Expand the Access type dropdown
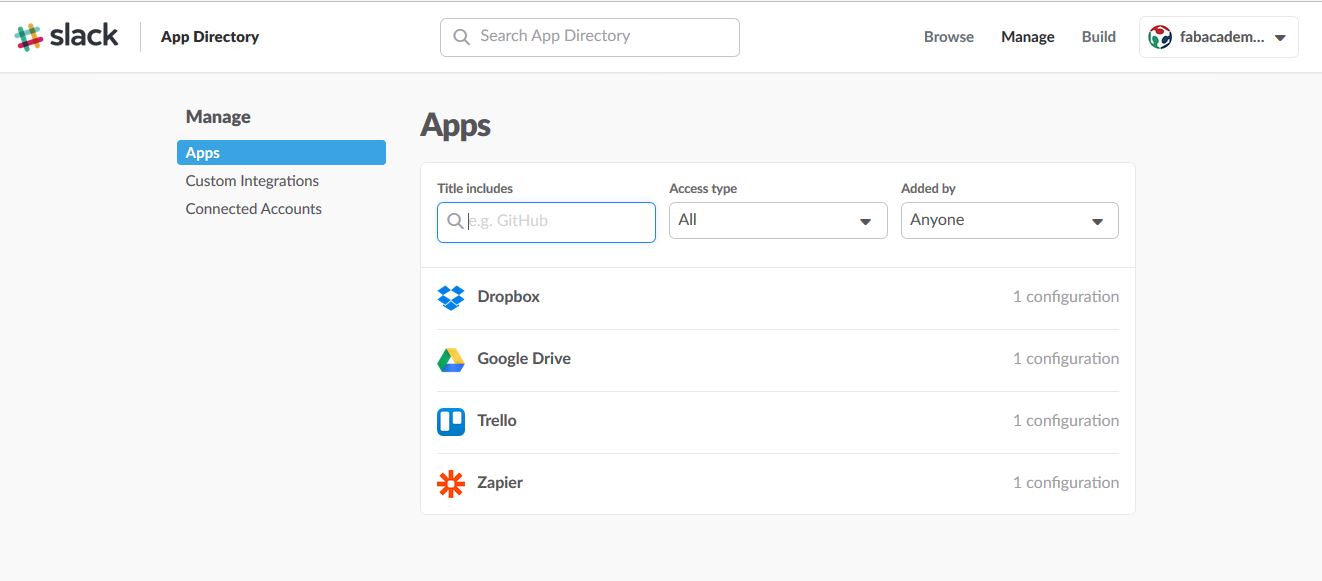 [778, 220]
